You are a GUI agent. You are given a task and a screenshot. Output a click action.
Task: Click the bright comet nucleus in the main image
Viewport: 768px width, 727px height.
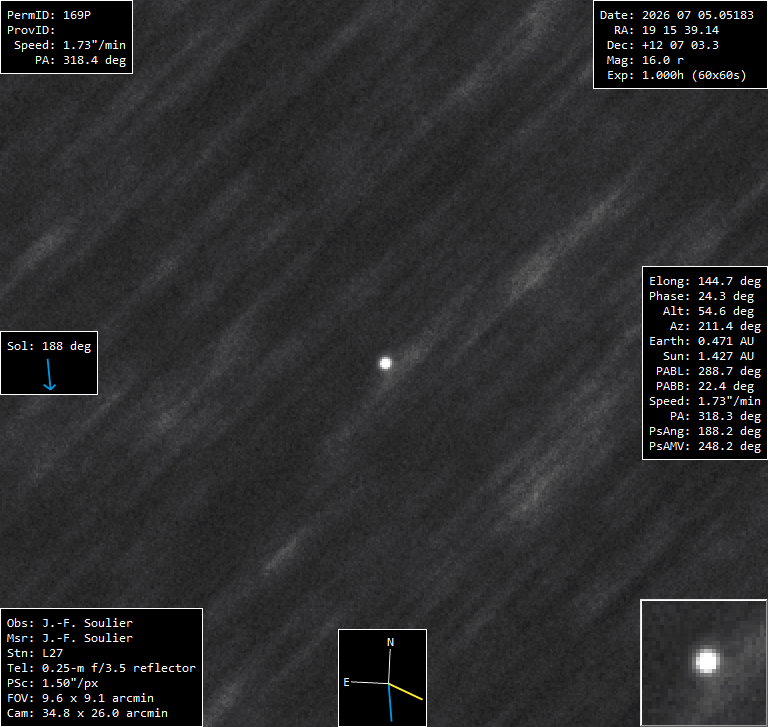pos(385,363)
